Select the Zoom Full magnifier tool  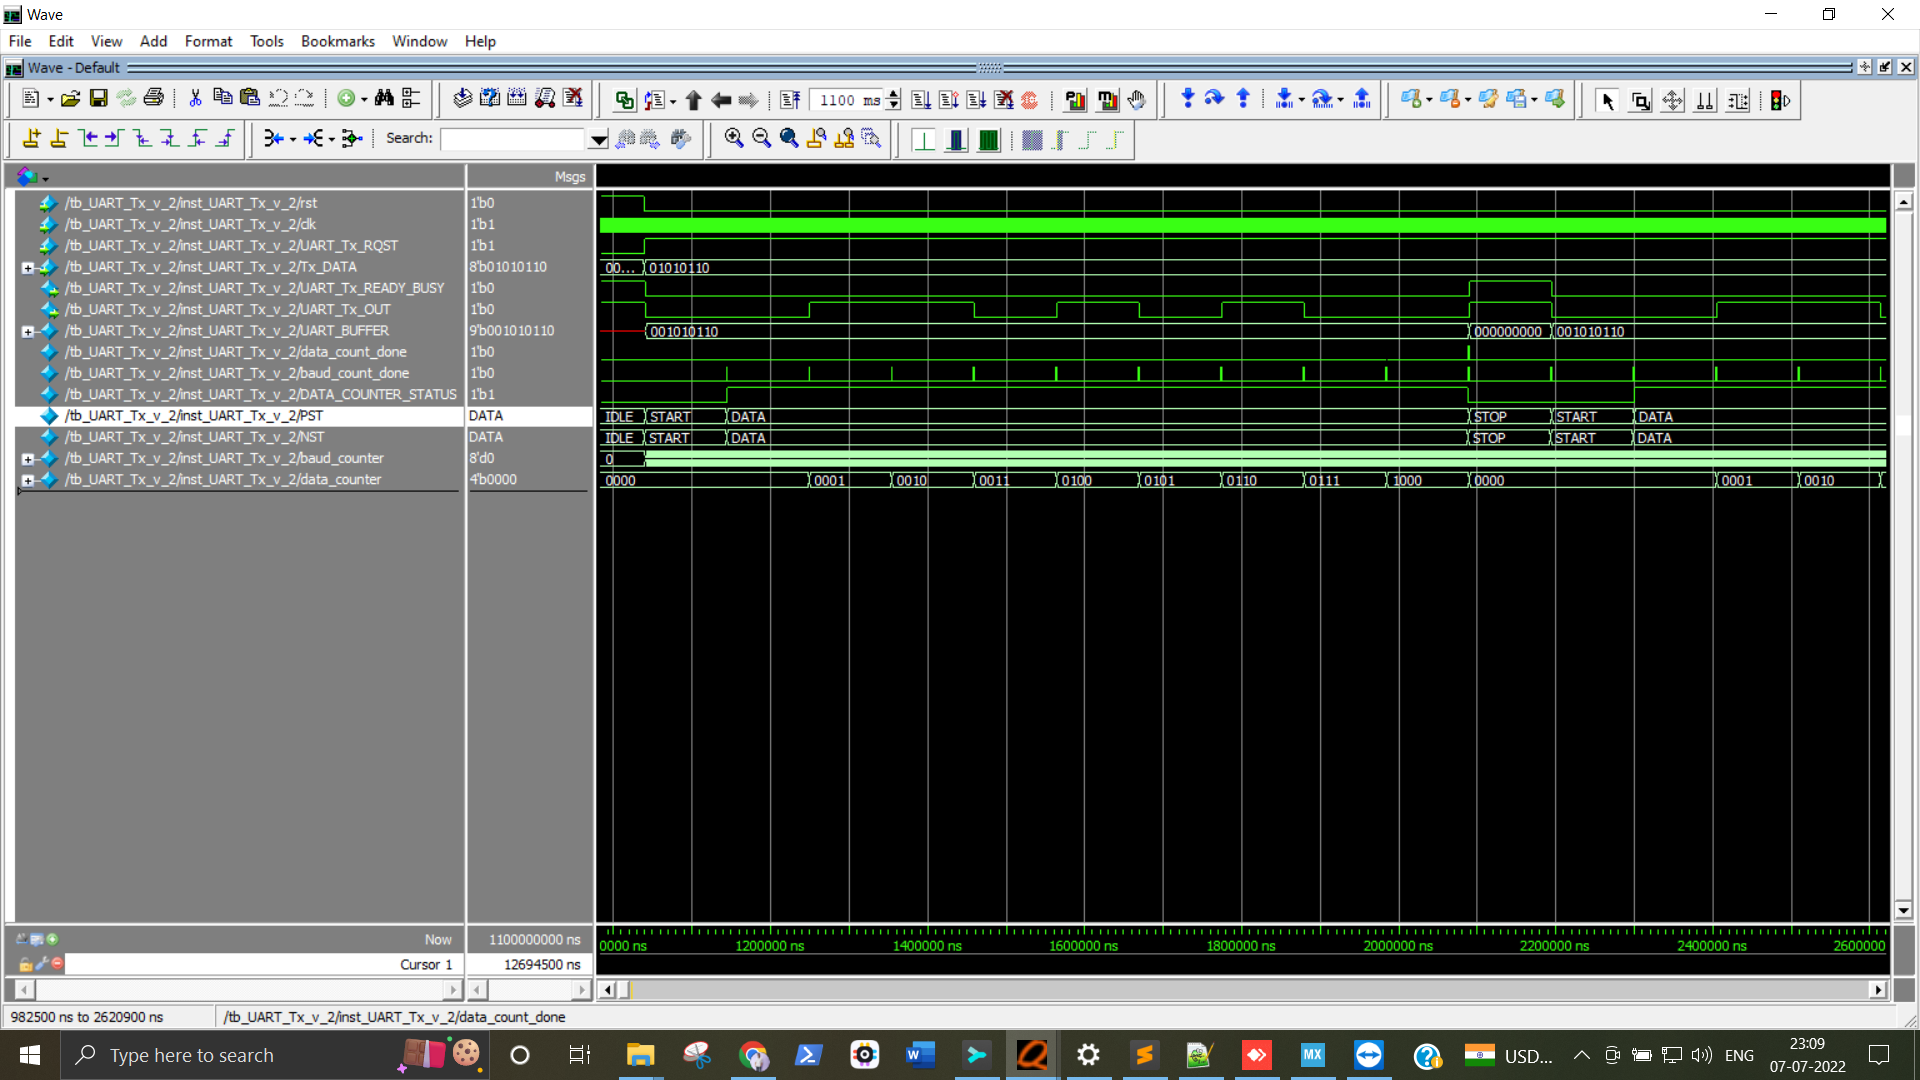pyautogui.click(x=789, y=139)
